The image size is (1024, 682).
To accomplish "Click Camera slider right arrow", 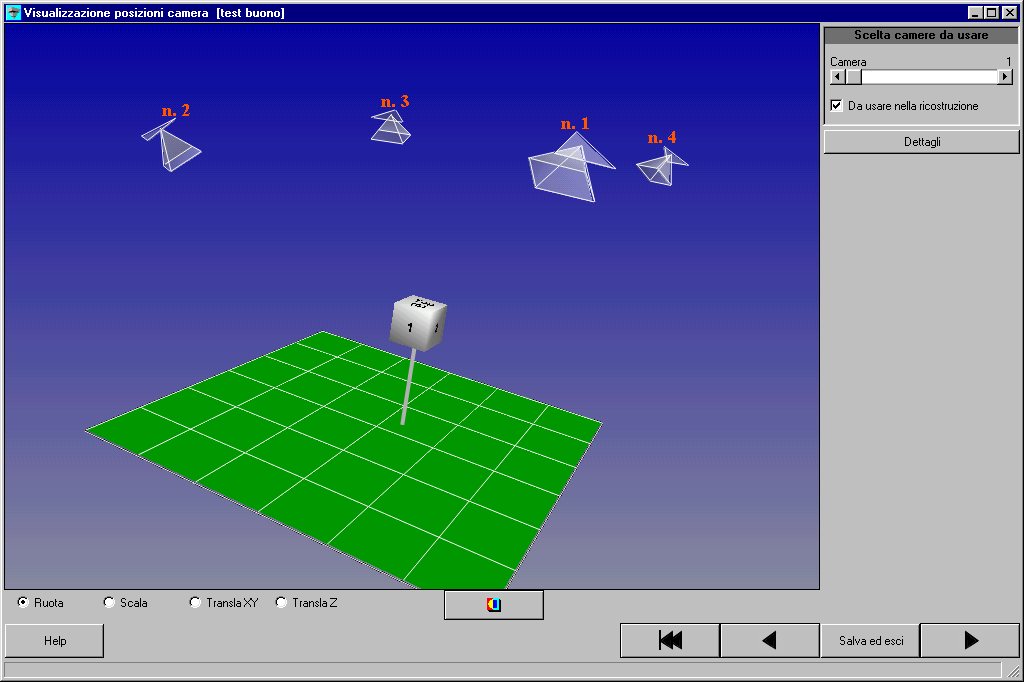I will pos(1005,77).
